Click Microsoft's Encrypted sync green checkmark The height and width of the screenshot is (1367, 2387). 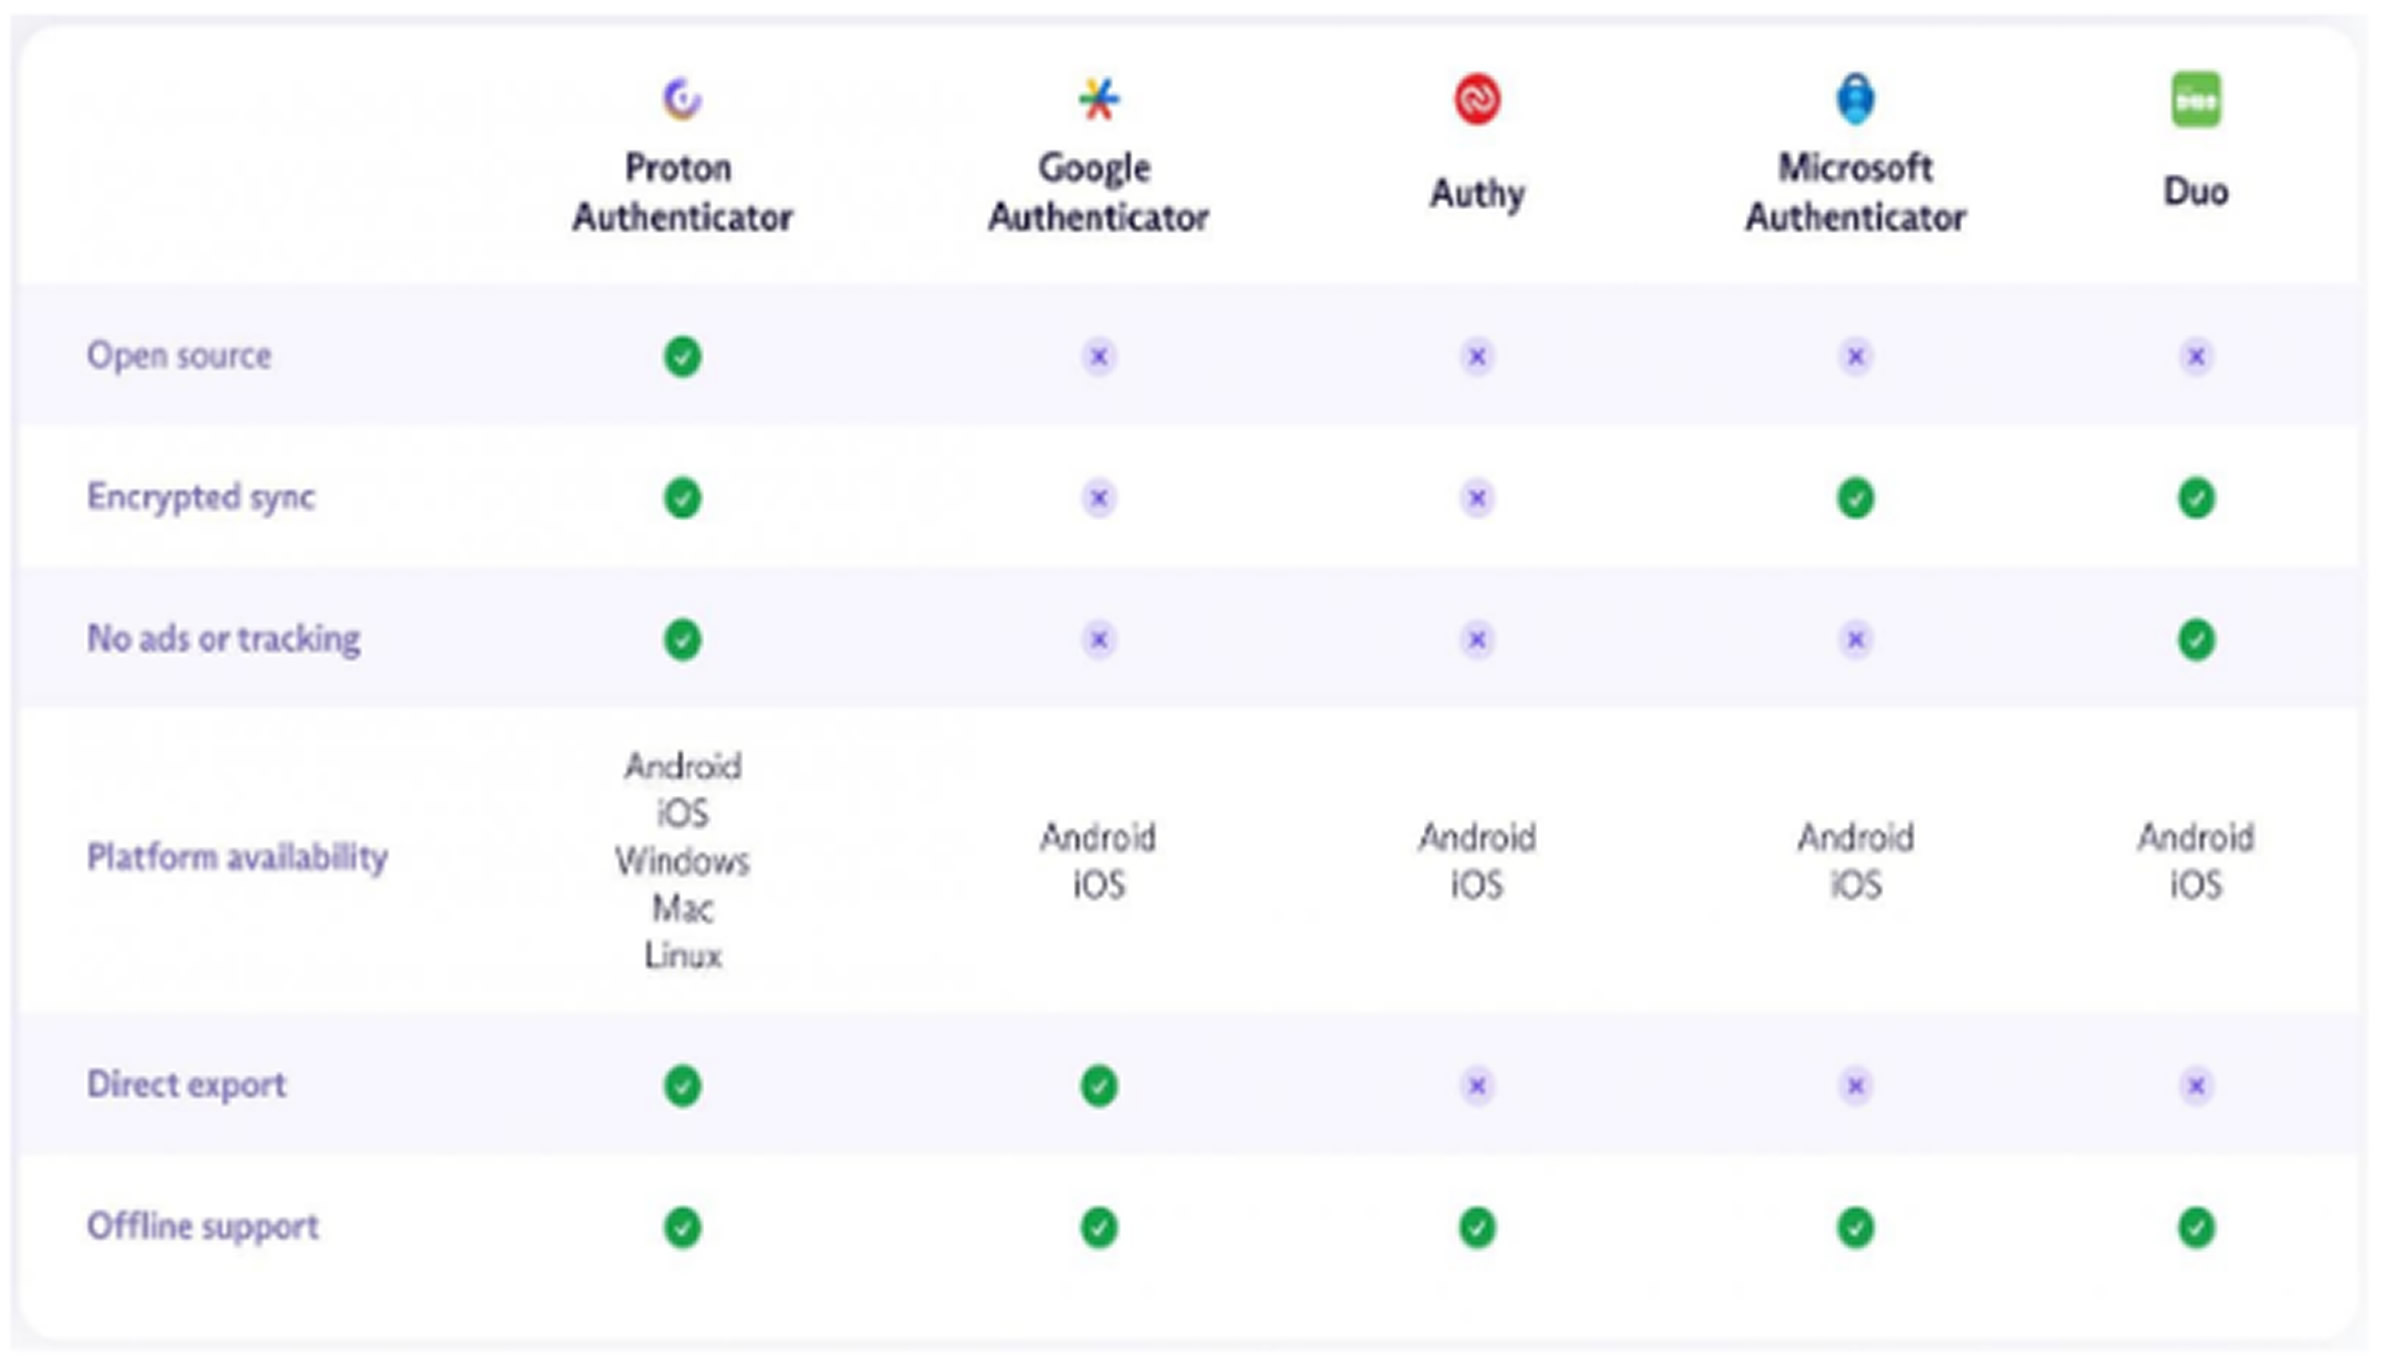coord(1855,498)
